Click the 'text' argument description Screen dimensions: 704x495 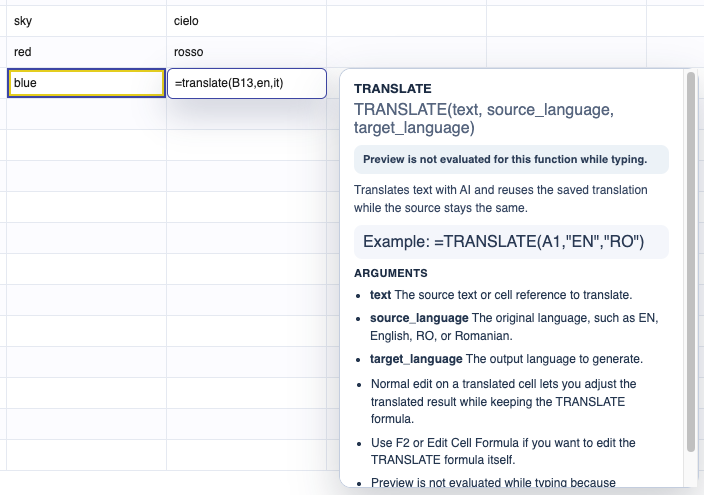501,295
